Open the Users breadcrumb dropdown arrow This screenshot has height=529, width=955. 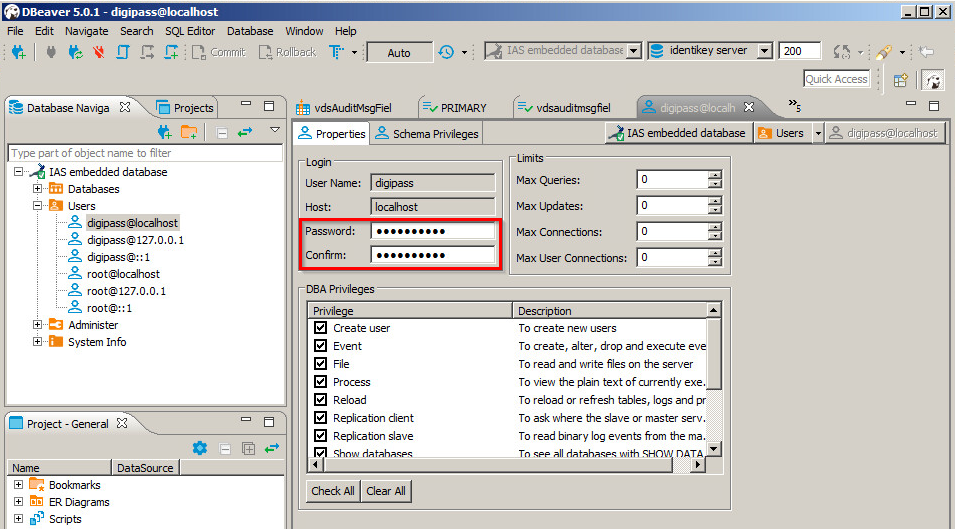[x=818, y=133]
